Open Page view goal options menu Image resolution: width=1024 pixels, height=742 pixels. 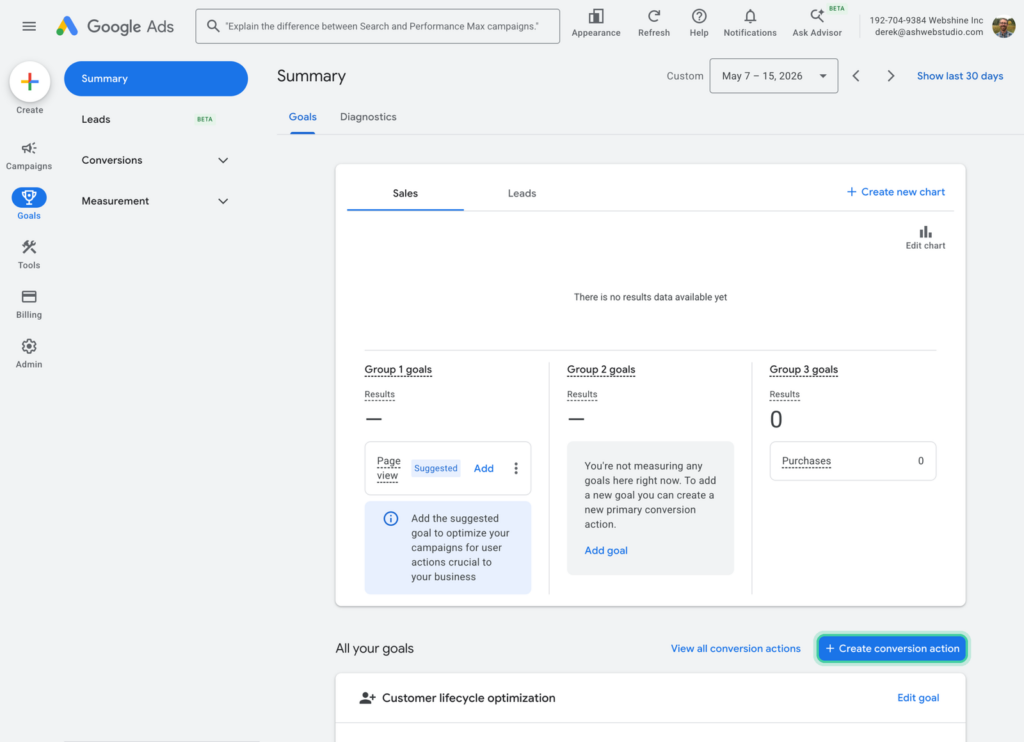pos(516,468)
